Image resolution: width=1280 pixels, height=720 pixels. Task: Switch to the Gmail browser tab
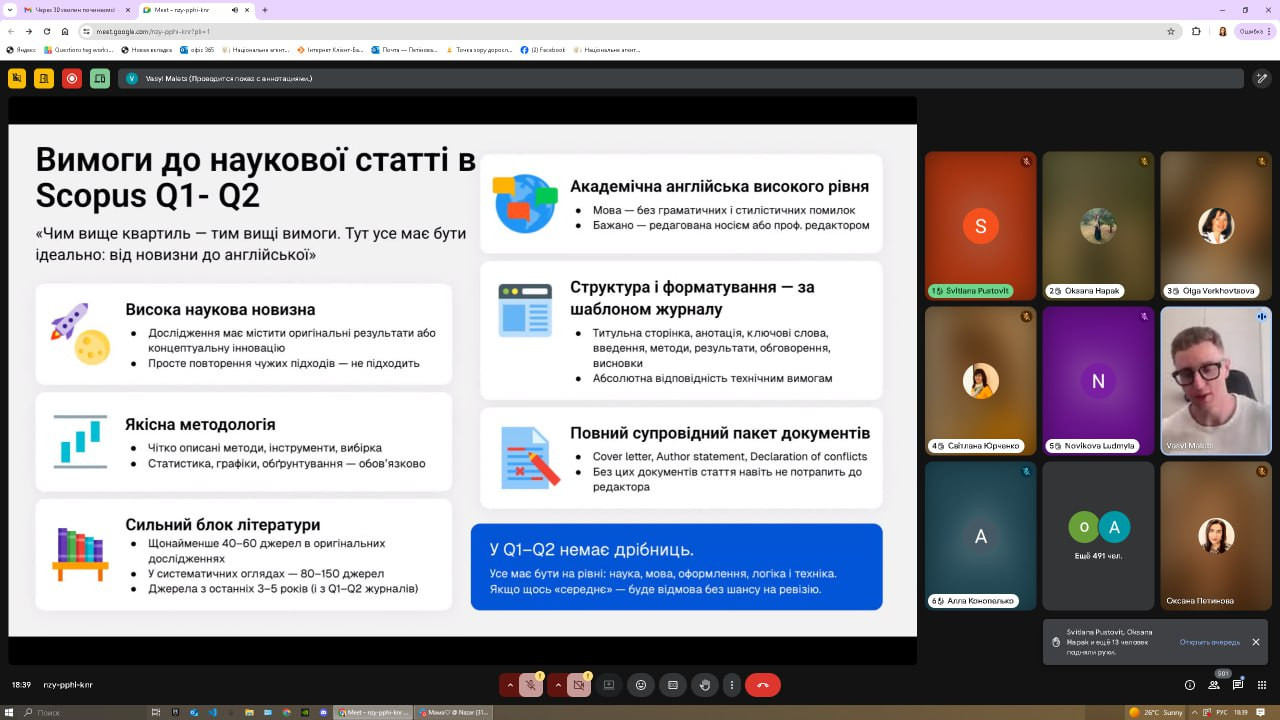70,10
